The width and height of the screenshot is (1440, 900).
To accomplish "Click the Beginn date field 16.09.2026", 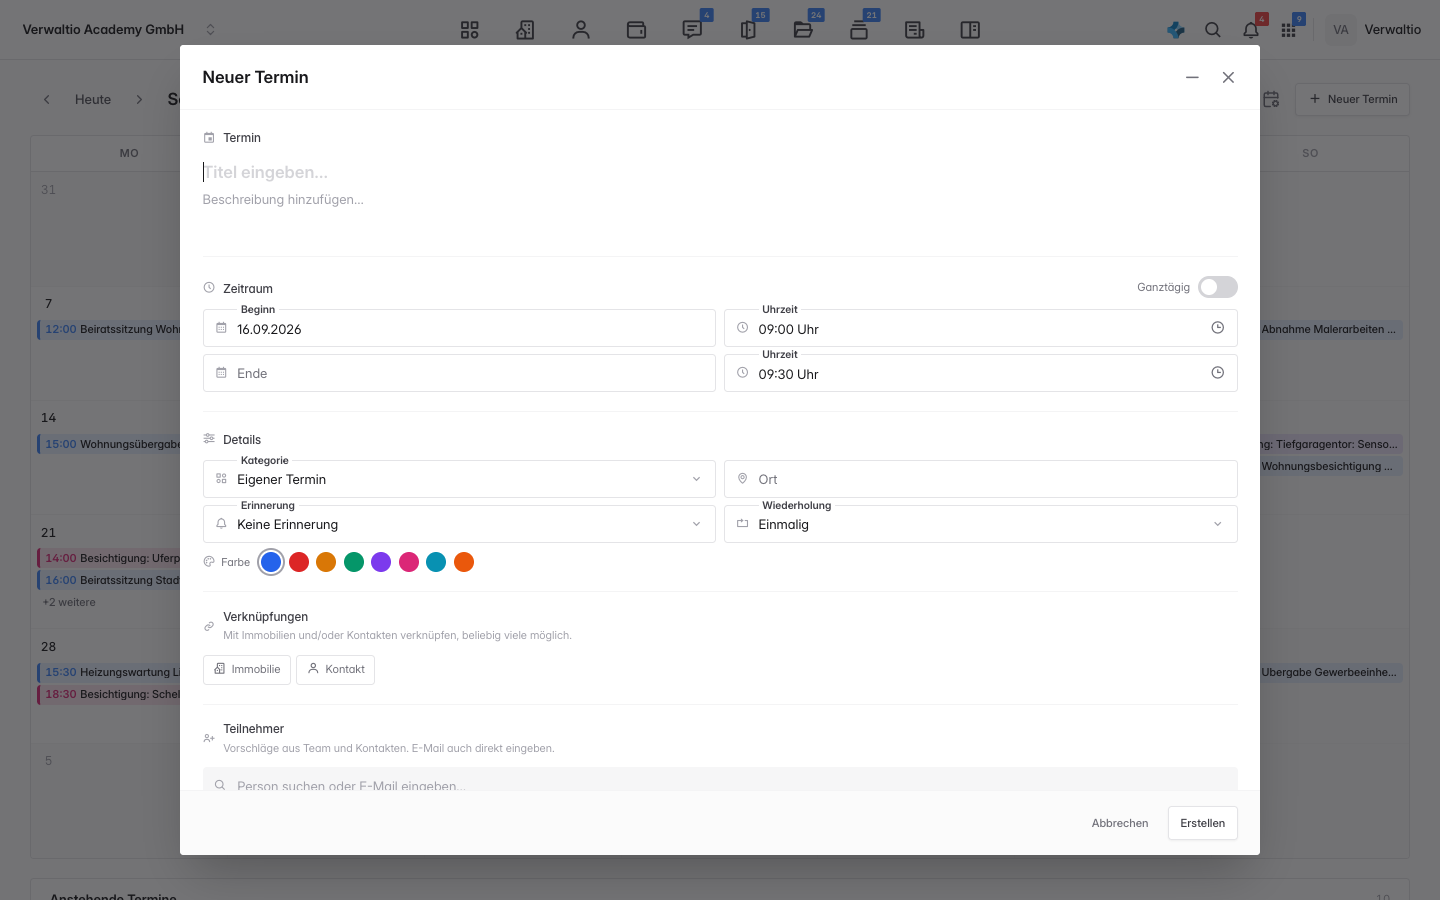I will pyautogui.click(x=459, y=328).
